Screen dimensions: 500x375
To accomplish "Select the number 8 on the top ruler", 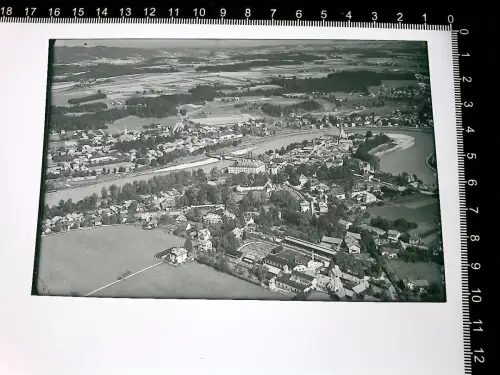I will tap(248, 13).
